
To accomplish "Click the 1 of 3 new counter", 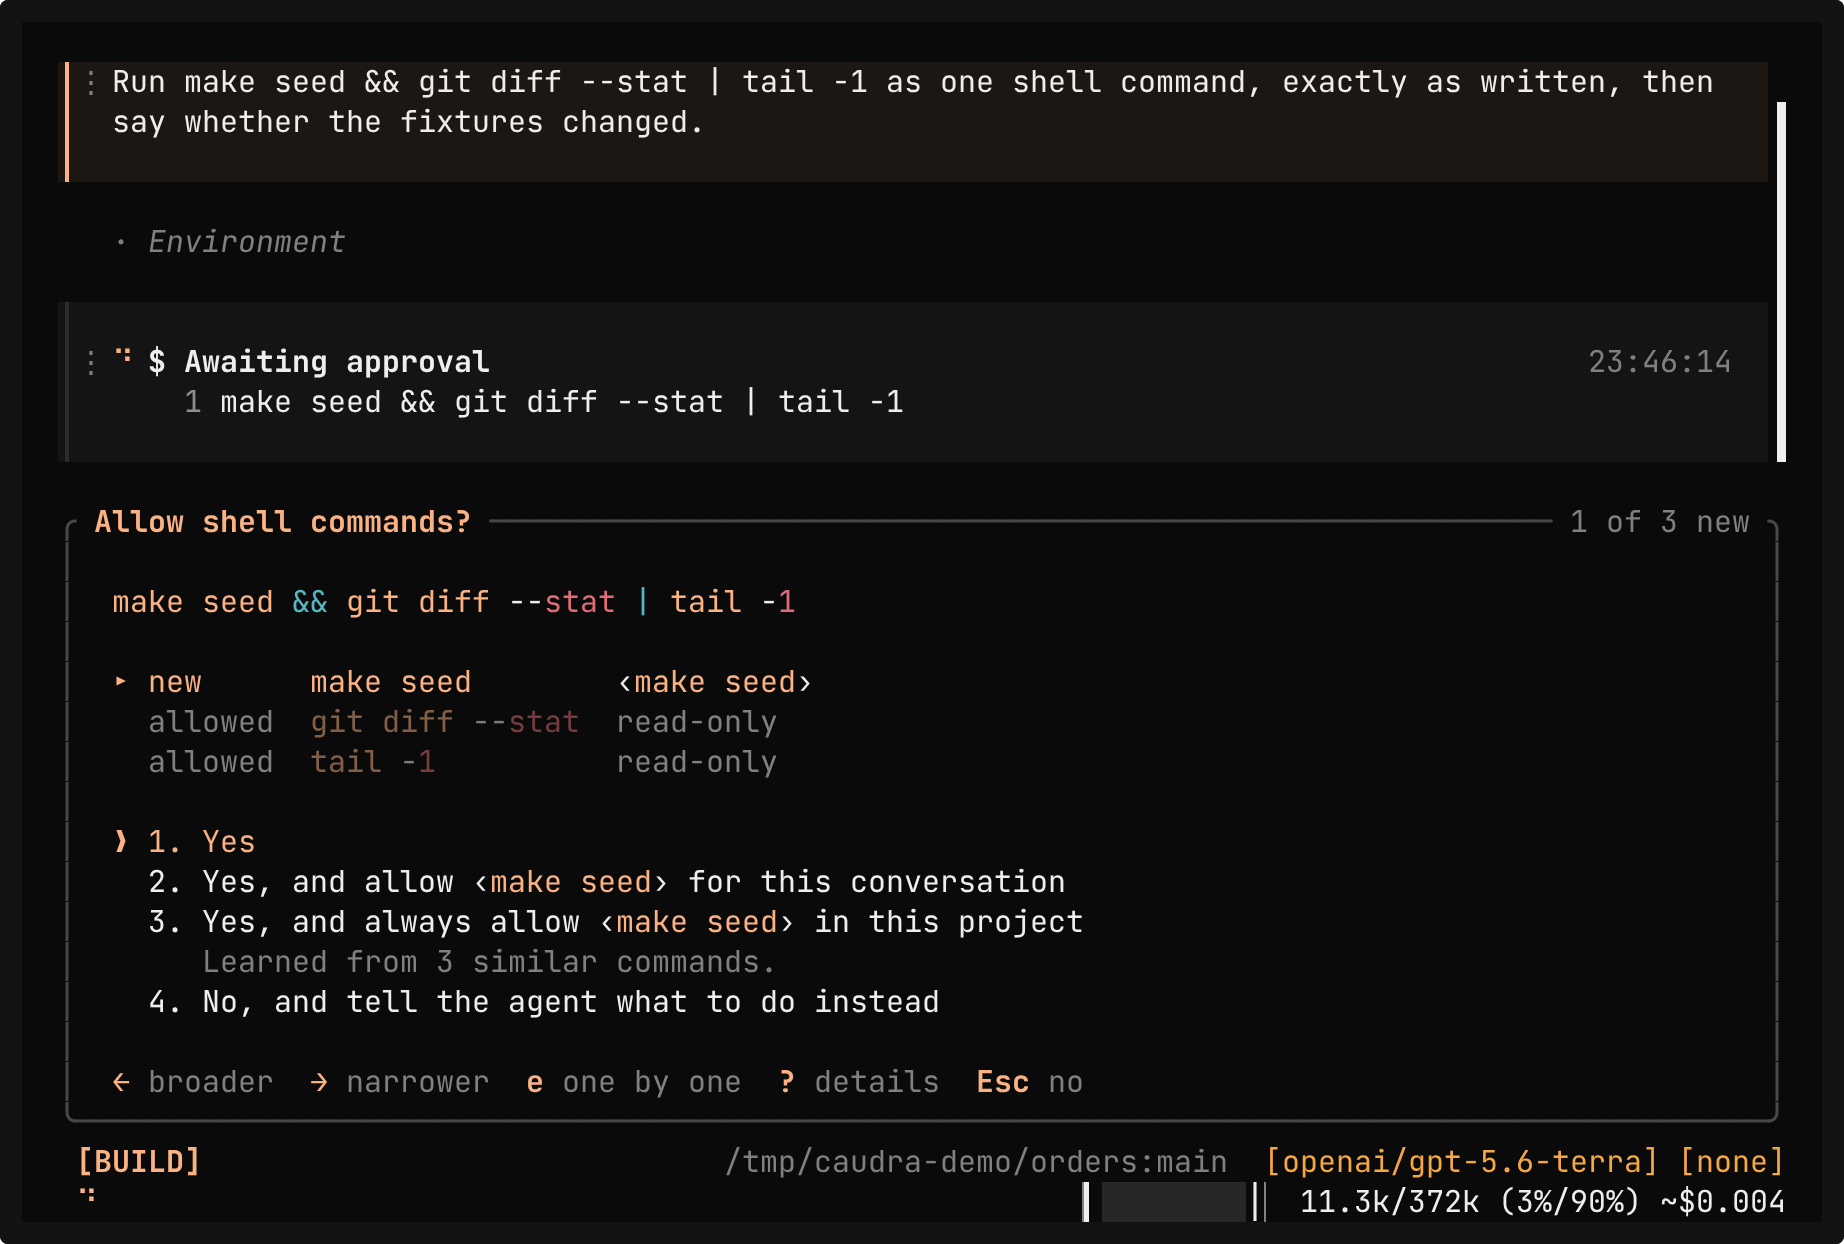I will click(1660, 522).
